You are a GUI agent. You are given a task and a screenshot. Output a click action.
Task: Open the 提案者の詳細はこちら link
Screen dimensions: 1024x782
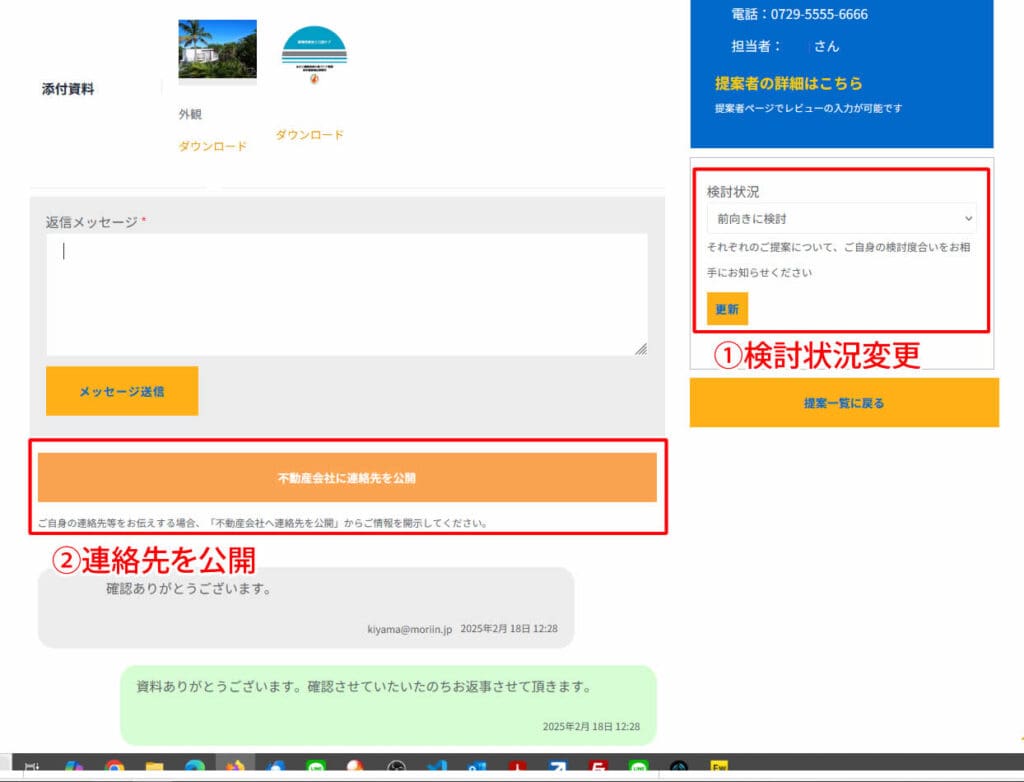click(788, 83)
